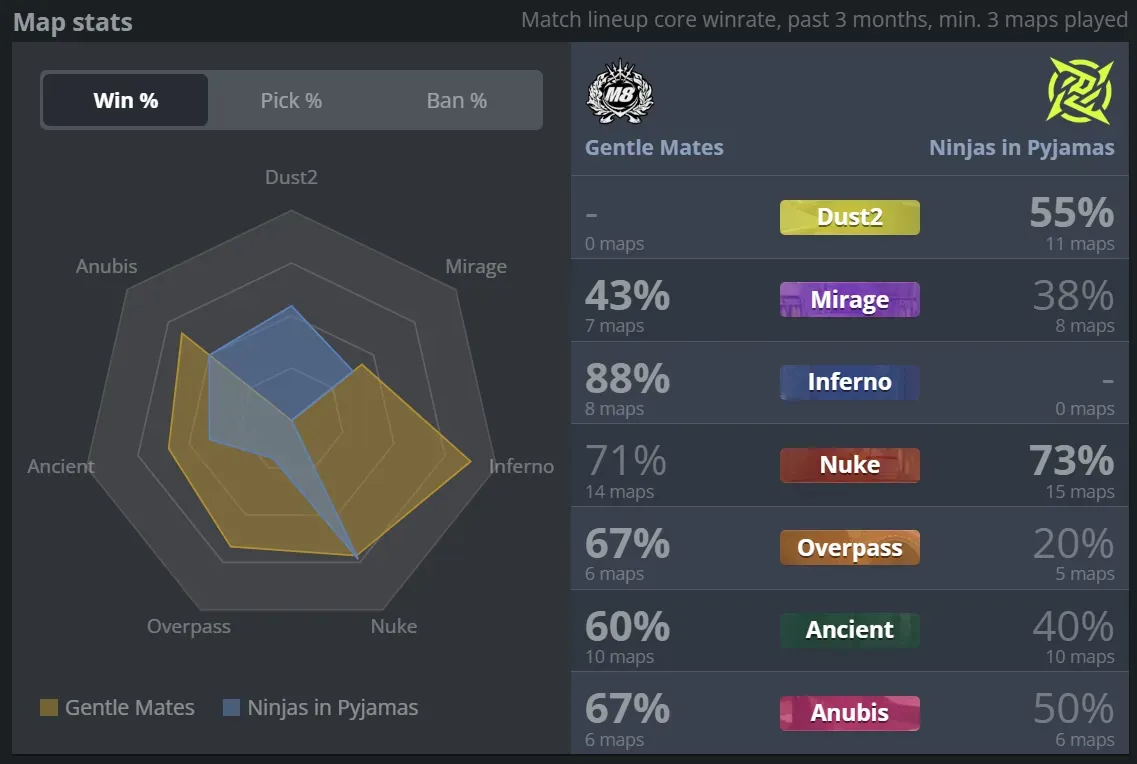Switch to the Ban % tab
1137x764 pixels.
tap(456, 100)
